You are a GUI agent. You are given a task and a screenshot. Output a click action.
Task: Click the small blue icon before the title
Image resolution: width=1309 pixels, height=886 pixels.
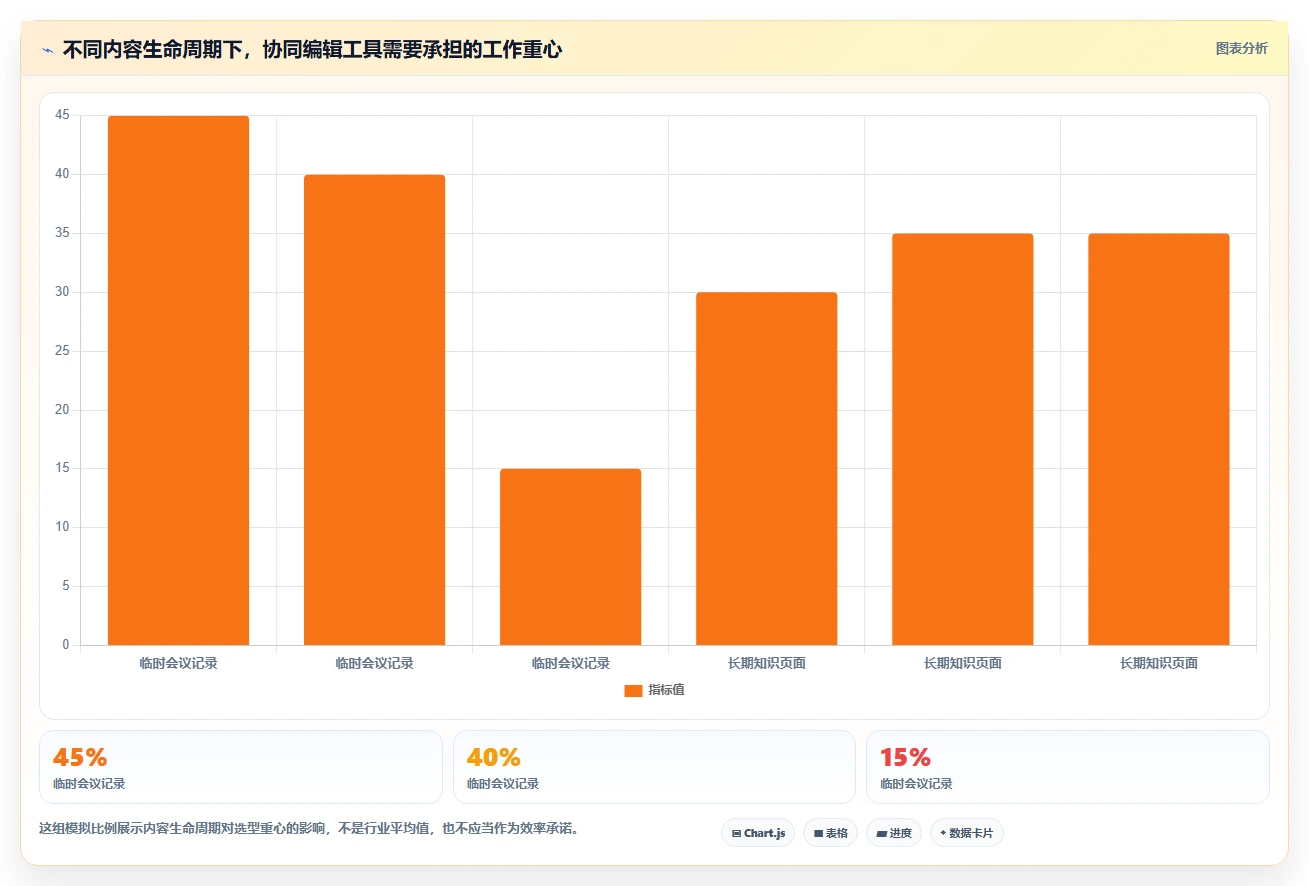point(47,50)
